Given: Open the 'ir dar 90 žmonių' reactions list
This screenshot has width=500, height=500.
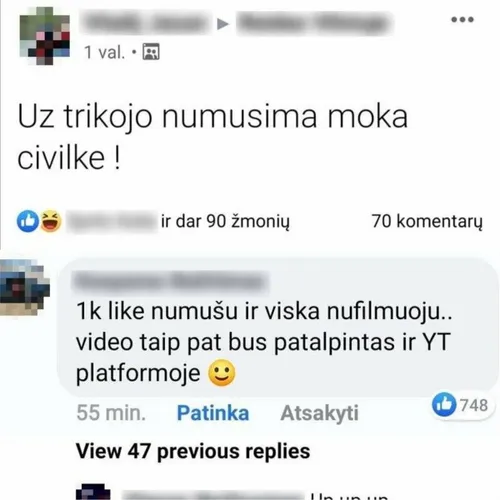Looking at the screenshot, I should click(x=225, y=221).
